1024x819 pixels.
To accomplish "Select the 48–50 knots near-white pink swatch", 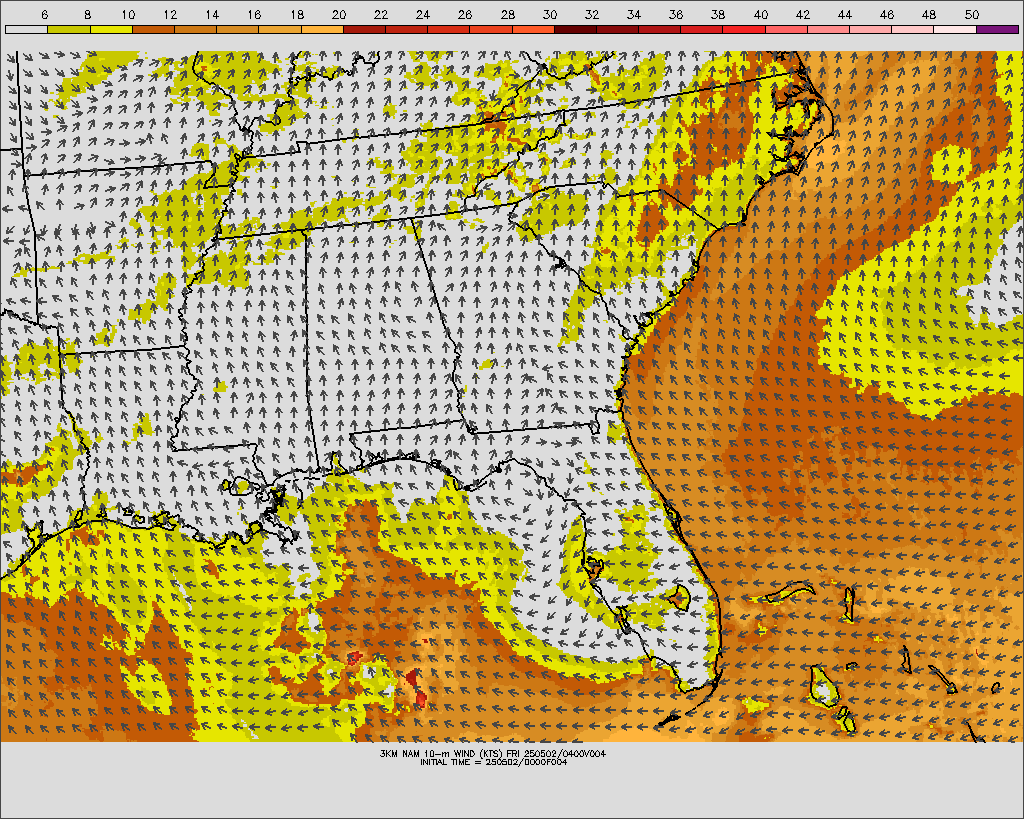I will 955,29.
